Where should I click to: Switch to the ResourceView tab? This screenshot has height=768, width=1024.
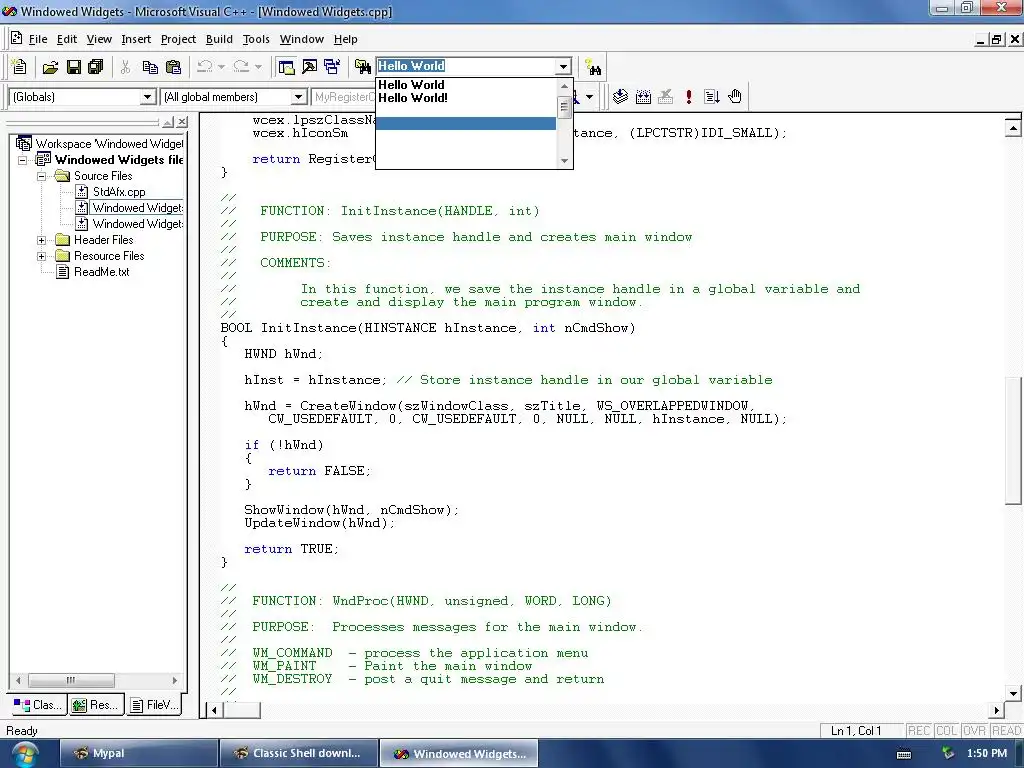[97, 705]
